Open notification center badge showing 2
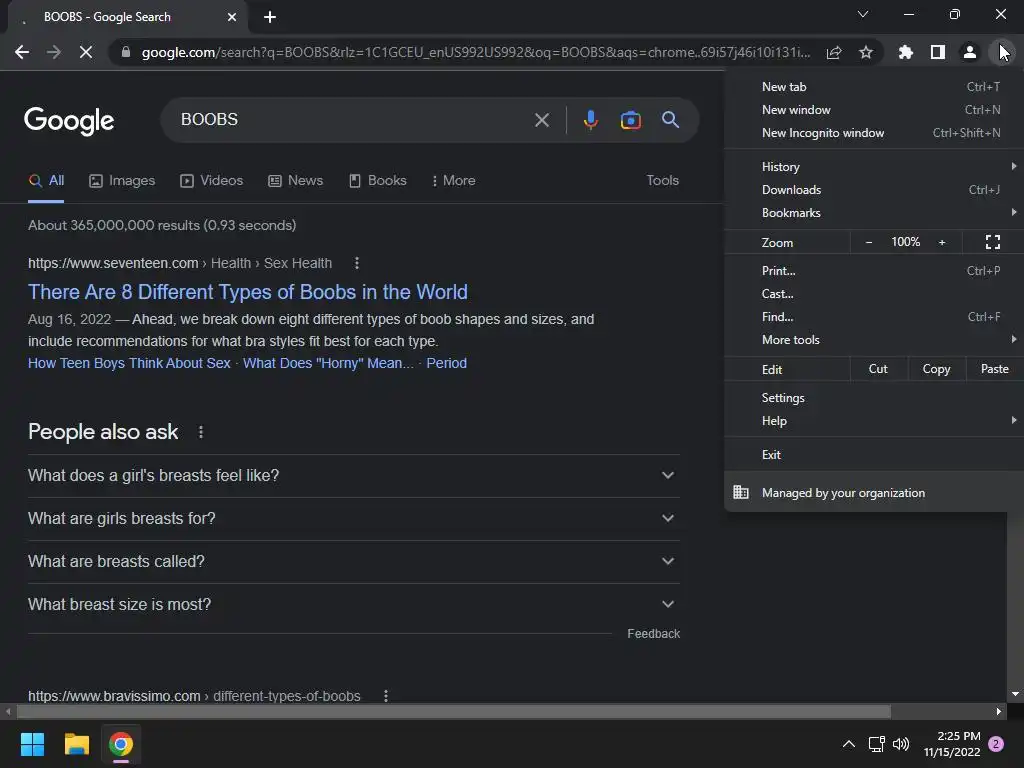 coord(996,744)
